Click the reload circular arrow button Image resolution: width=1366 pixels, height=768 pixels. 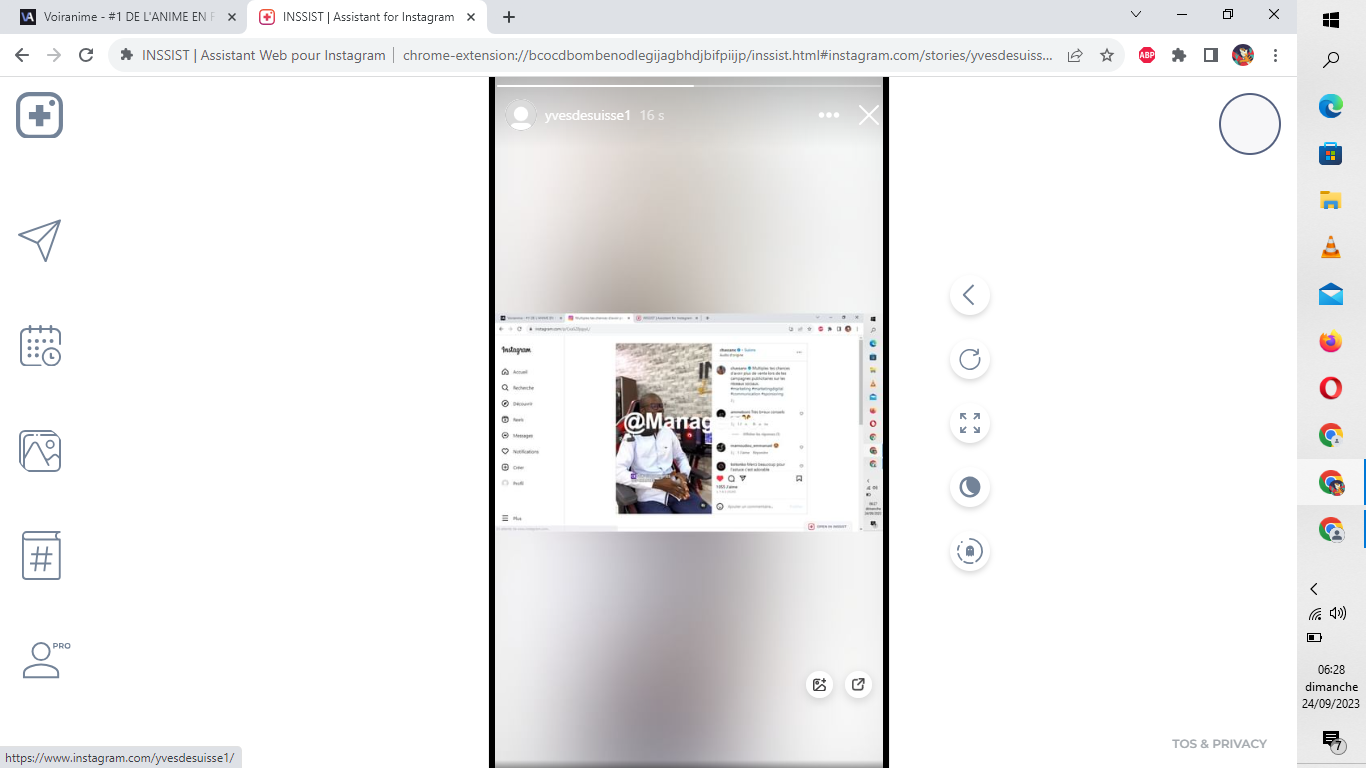coord(969,360)
